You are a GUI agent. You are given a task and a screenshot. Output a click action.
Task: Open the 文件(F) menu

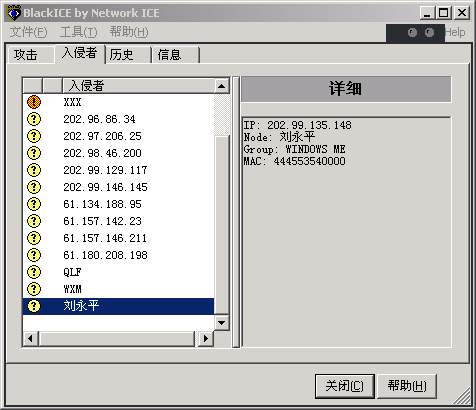[x=28, y=32]
